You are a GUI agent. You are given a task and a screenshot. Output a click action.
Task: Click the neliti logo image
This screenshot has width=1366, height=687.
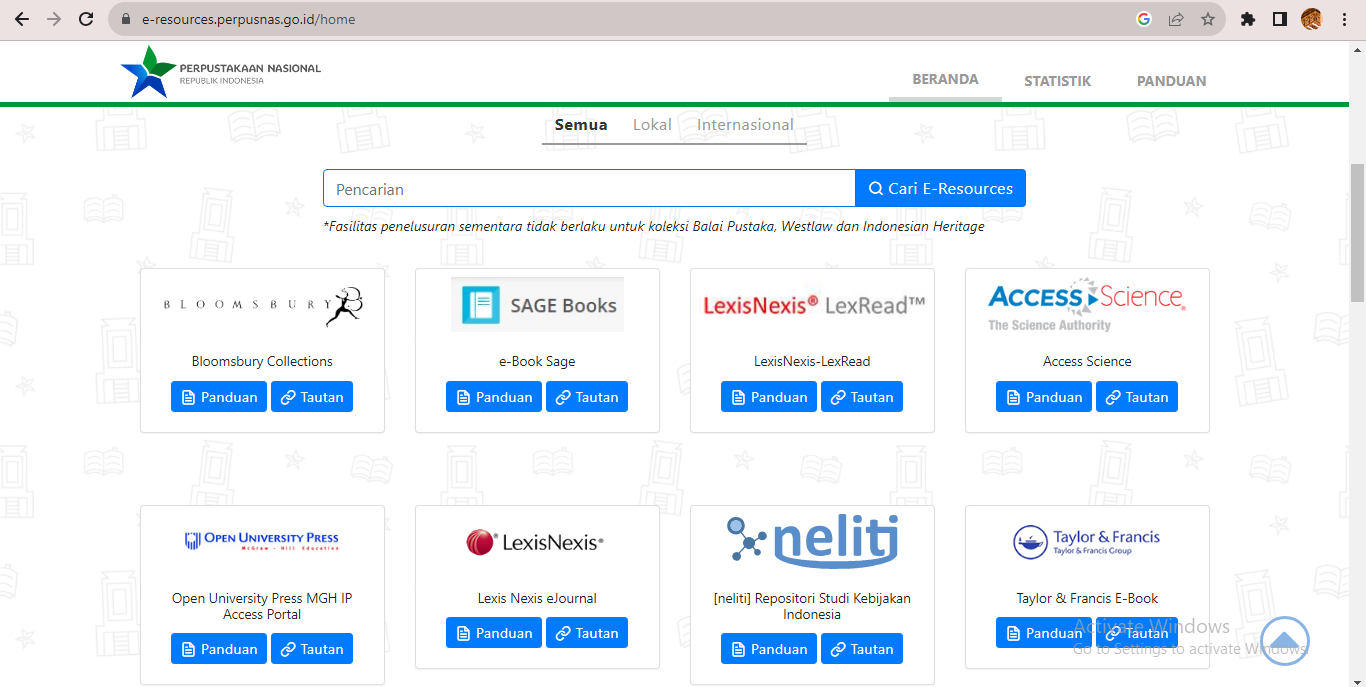812,541
